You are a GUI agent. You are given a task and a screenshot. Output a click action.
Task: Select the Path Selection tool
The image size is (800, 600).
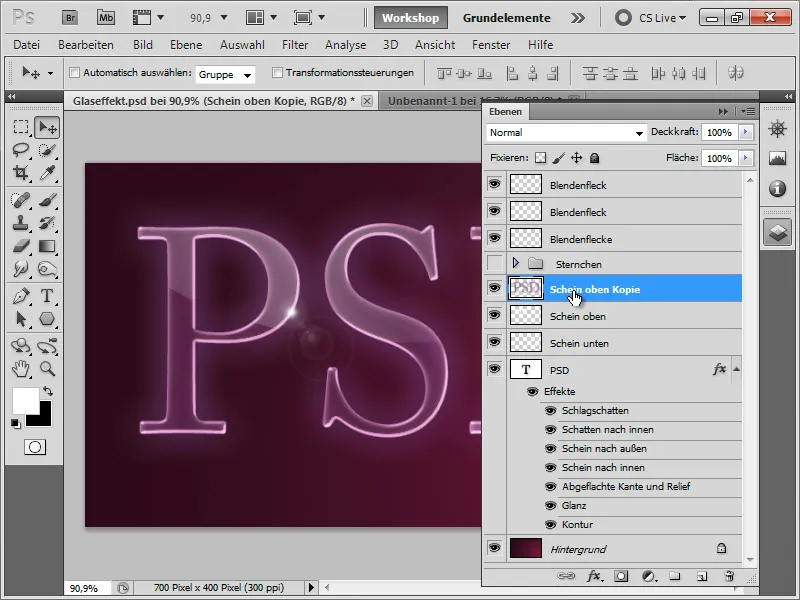tap(20, 319)
